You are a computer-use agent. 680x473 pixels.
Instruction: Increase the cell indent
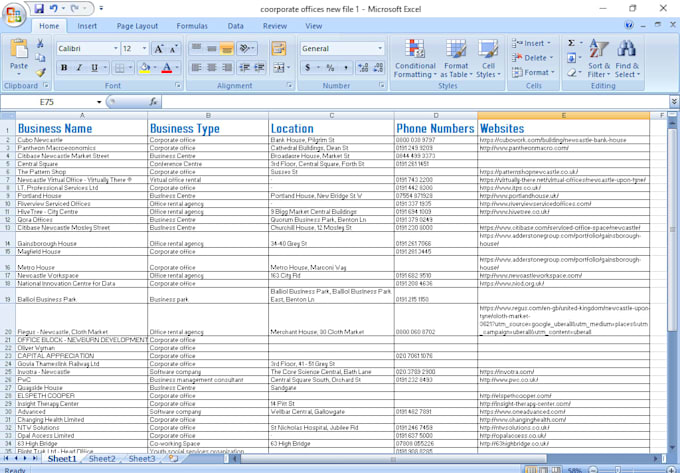click(259, 68)
